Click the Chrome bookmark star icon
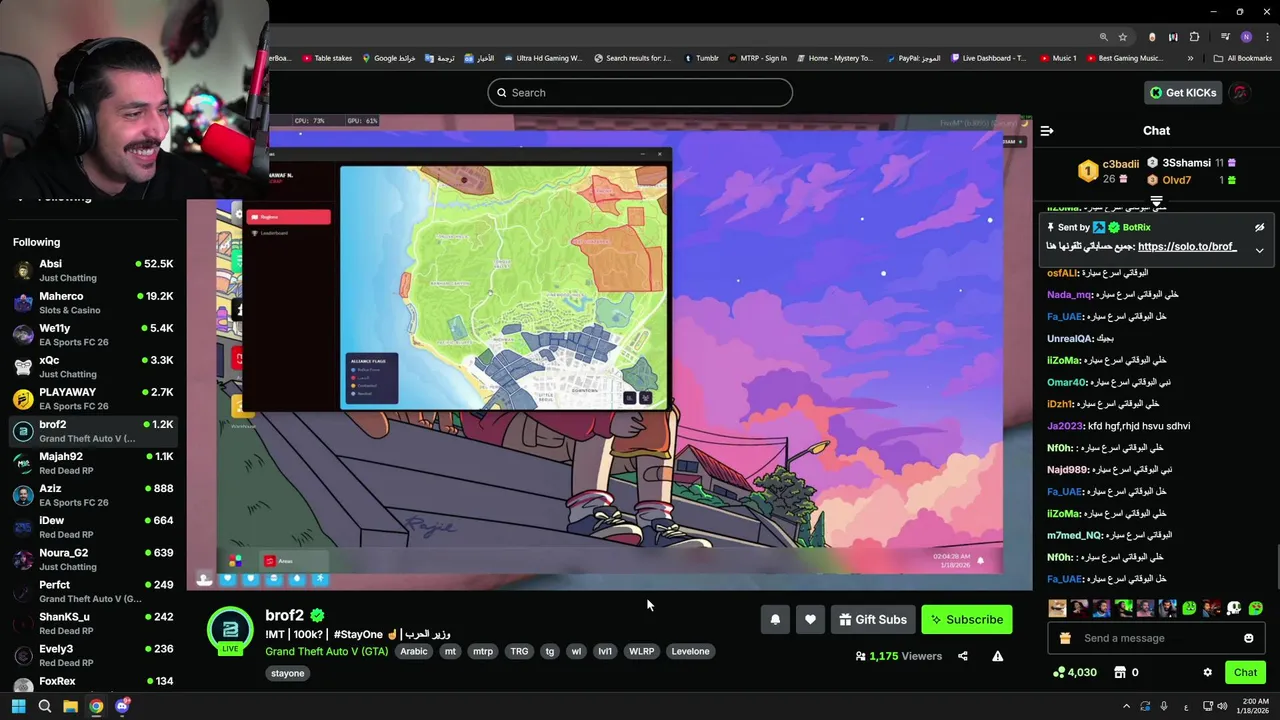This screenshot has width=1280, height=720. click(x=1123, y=37)
